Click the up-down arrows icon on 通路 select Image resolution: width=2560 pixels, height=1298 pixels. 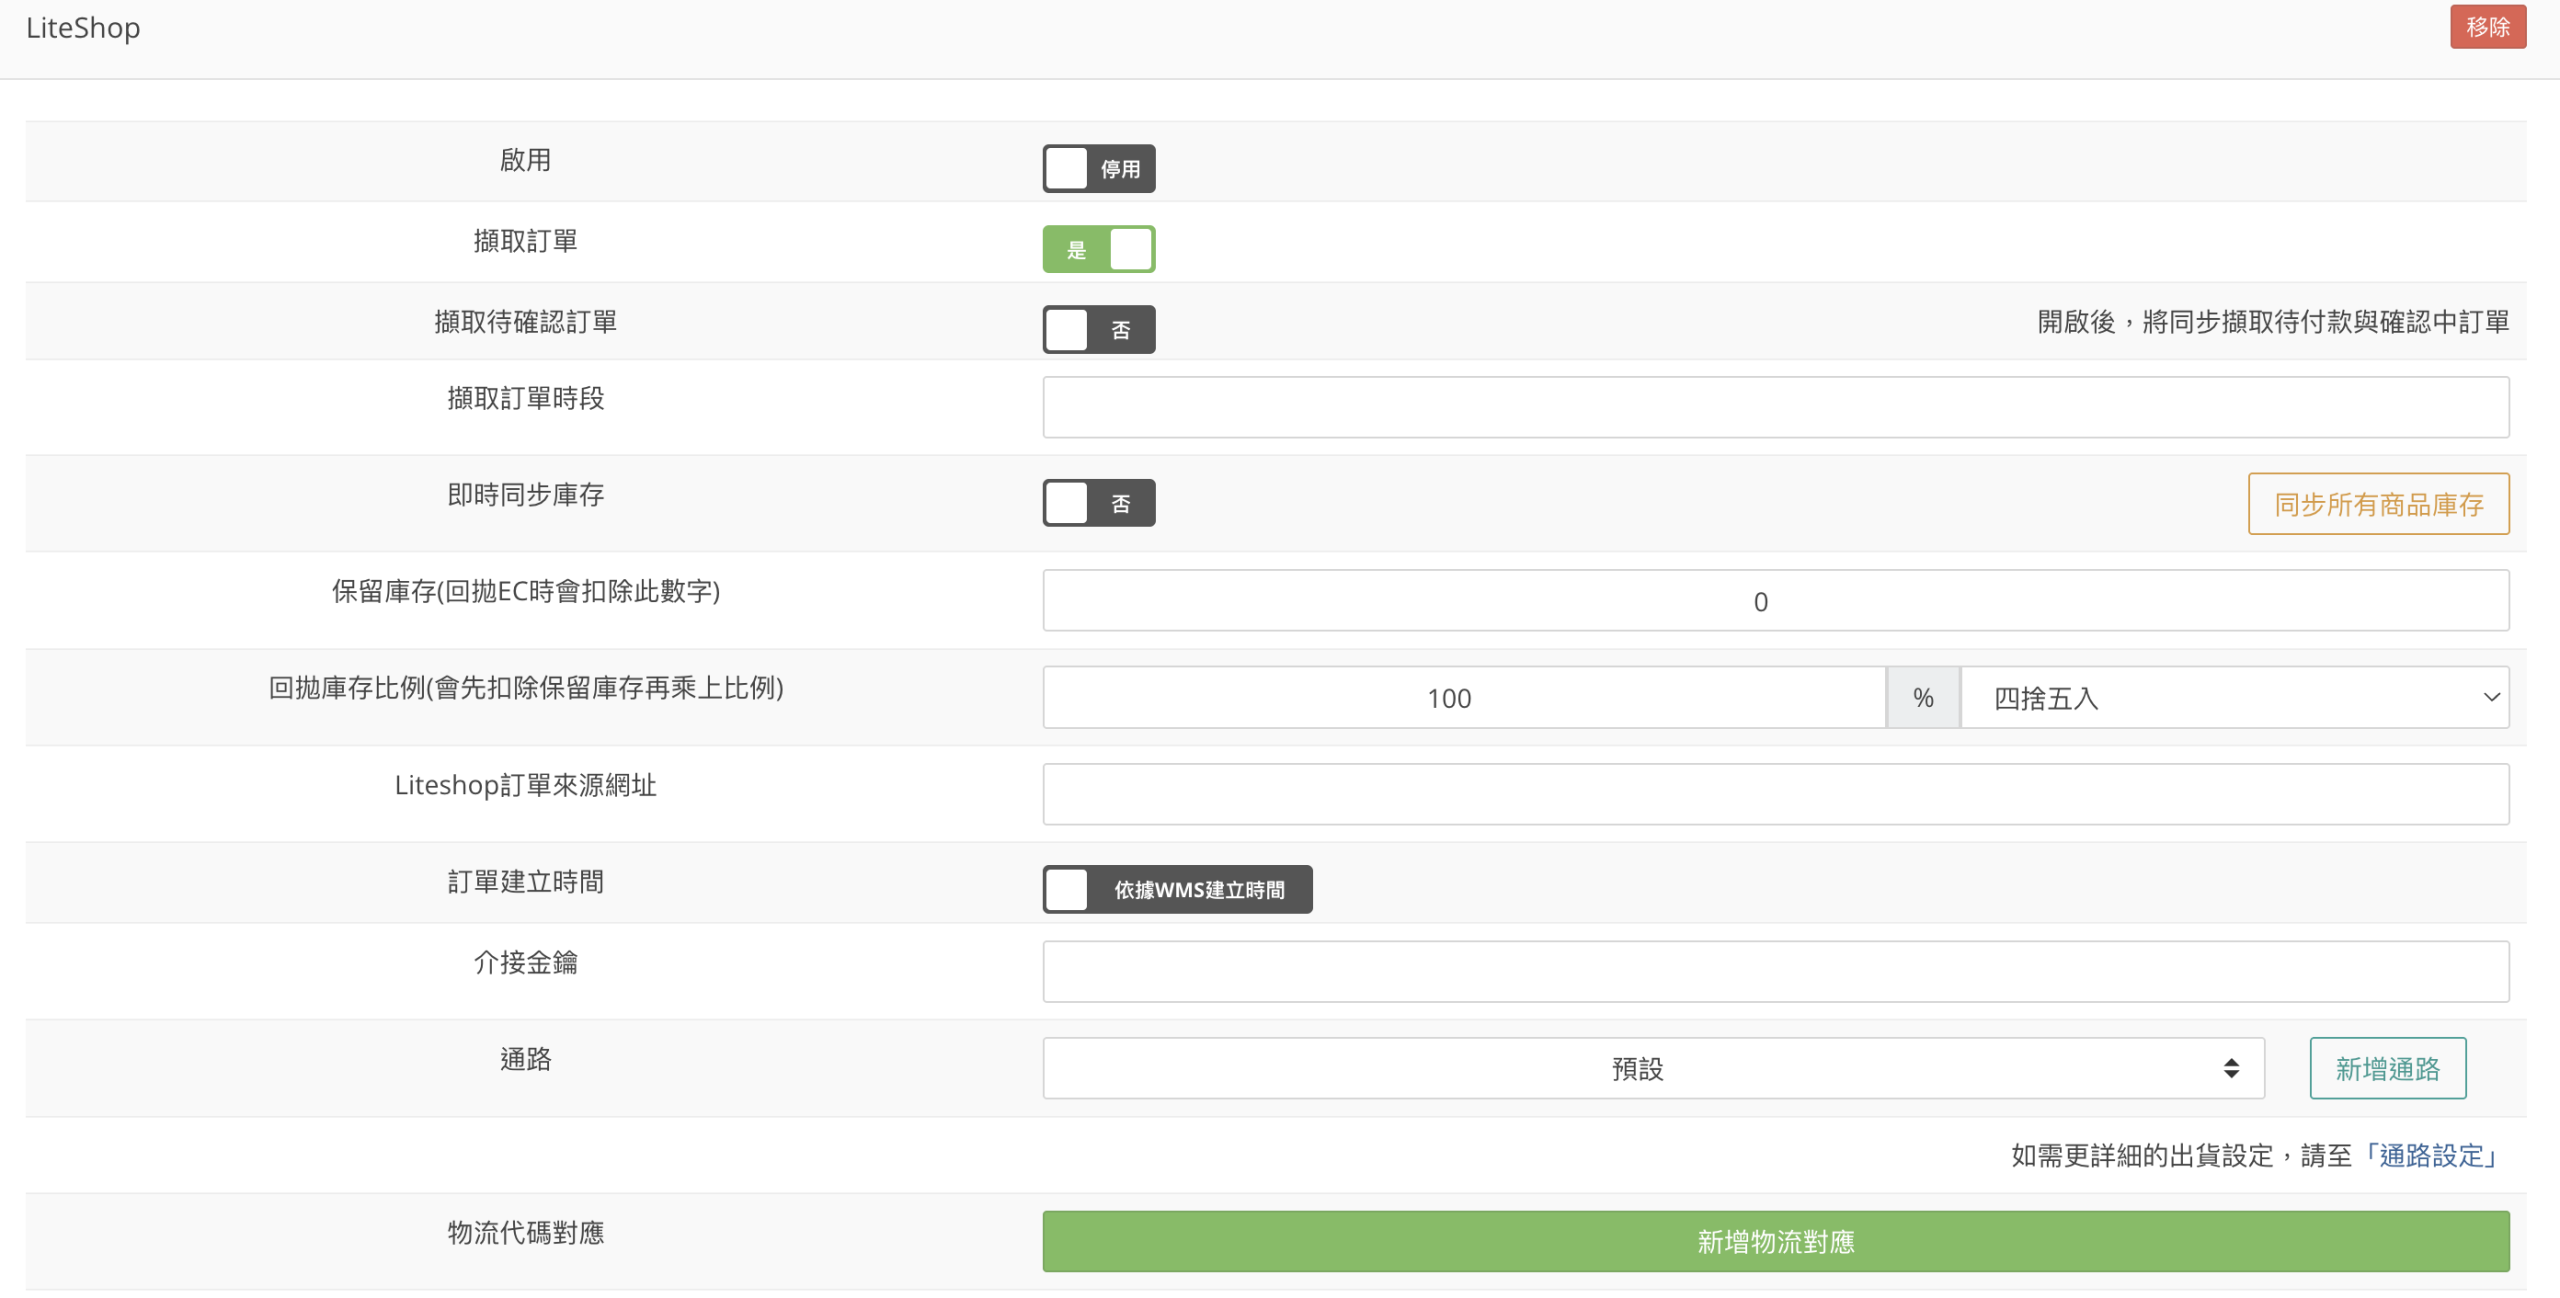(x=2231, y=1069)
